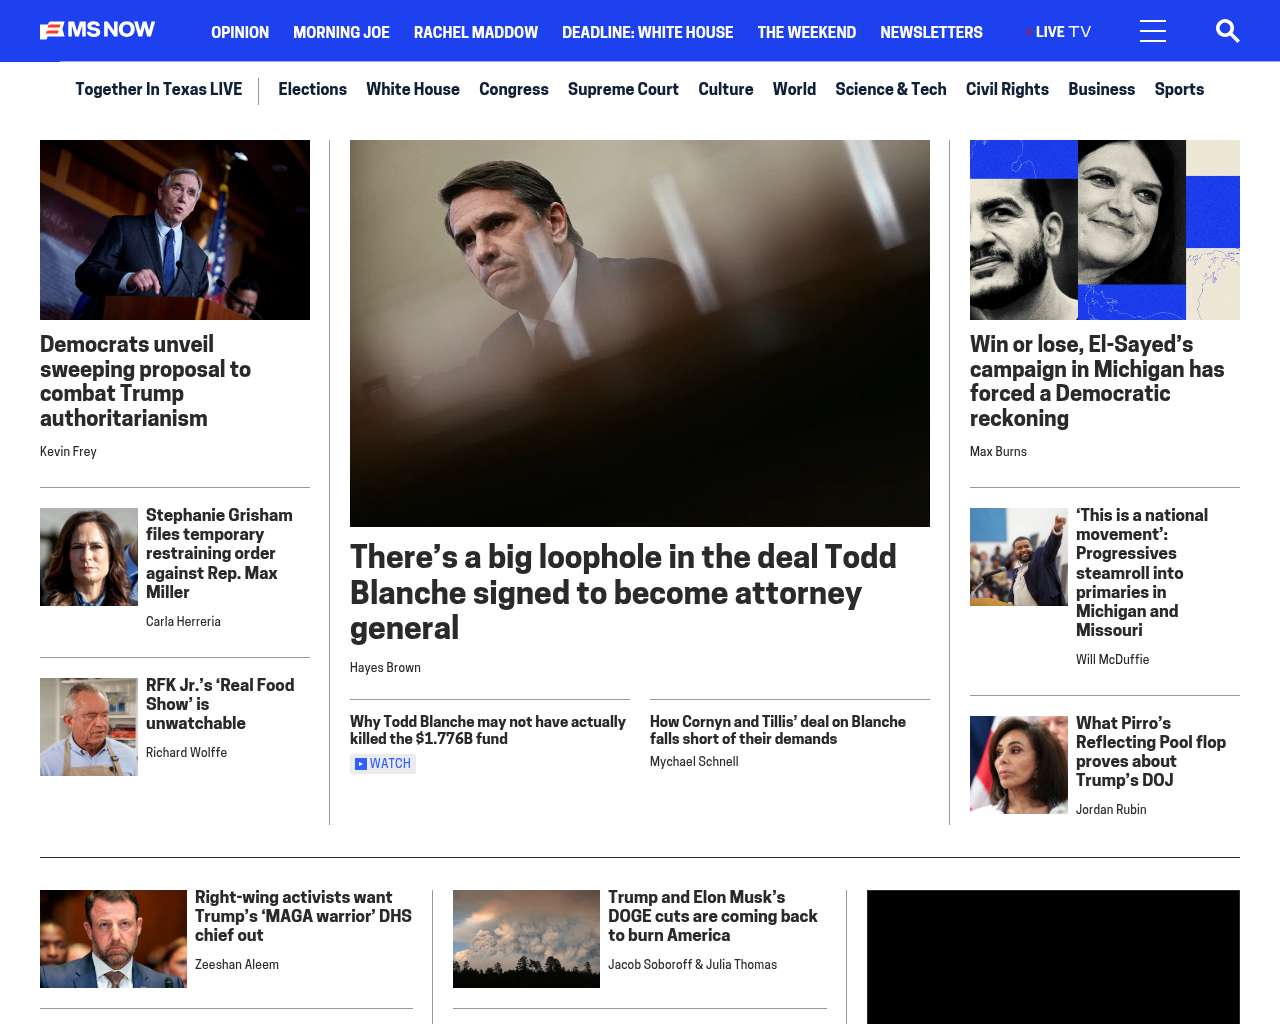View author Mychael Schnell
Viewport: 1280px width, 1024px height.
point(694,762)
